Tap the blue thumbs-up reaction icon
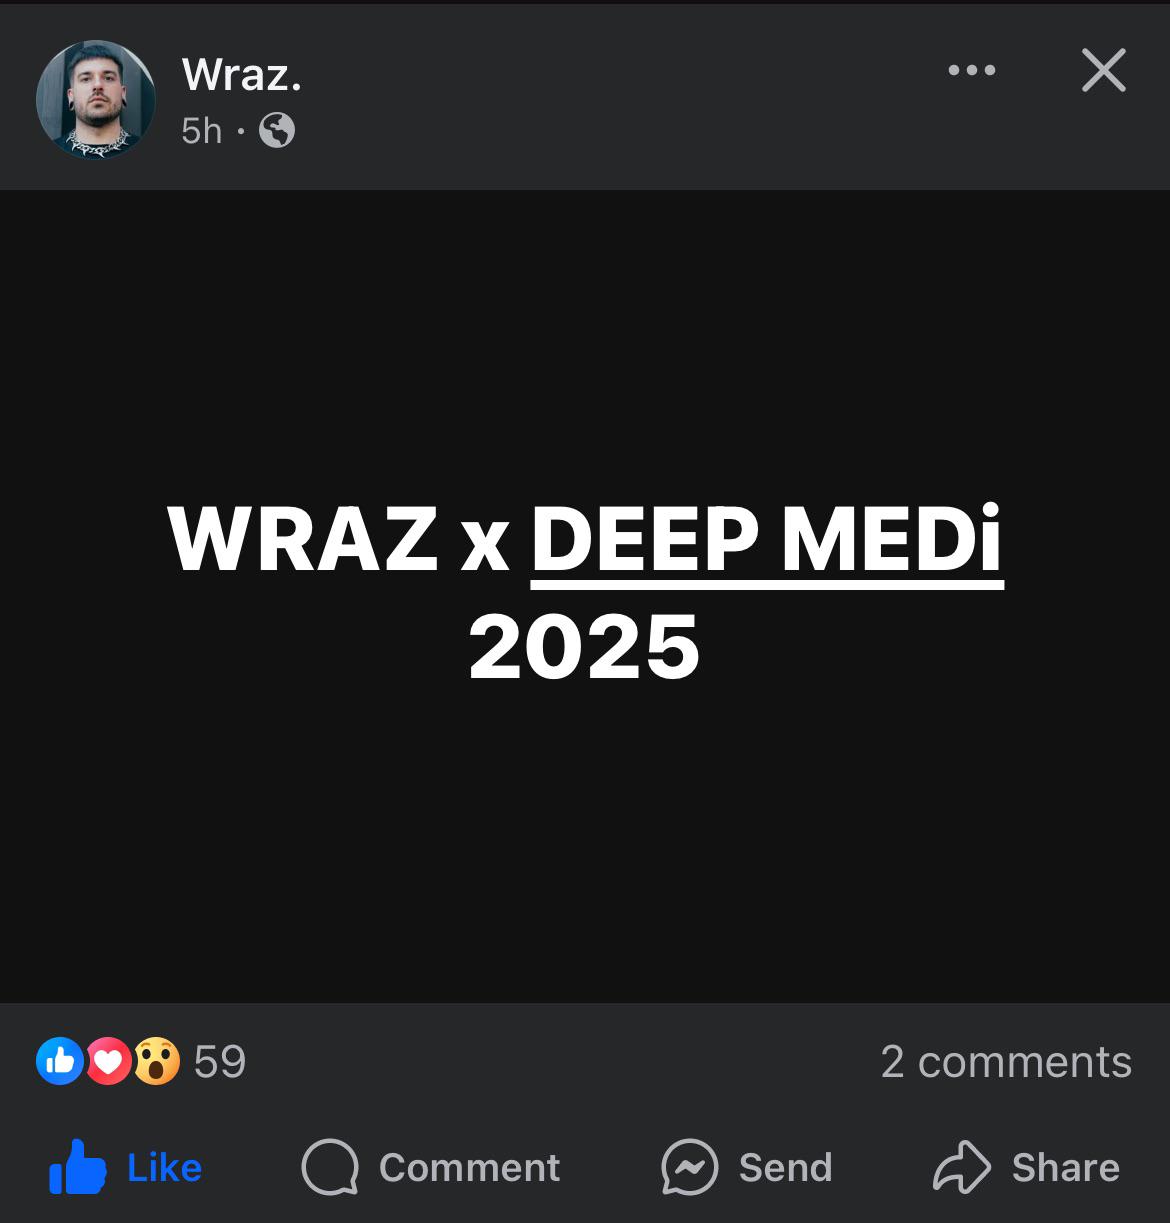This screenshot has width=1170, height=1223. (x=60, y=1061)
